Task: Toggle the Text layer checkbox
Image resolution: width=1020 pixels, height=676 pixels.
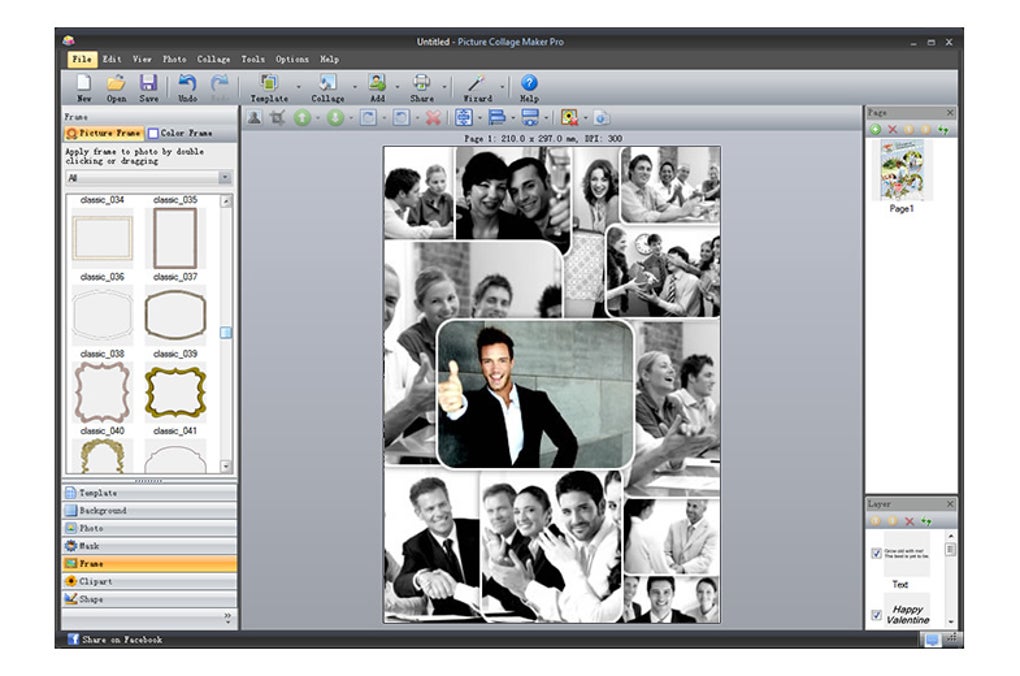Action: click(x=876, y=553)
